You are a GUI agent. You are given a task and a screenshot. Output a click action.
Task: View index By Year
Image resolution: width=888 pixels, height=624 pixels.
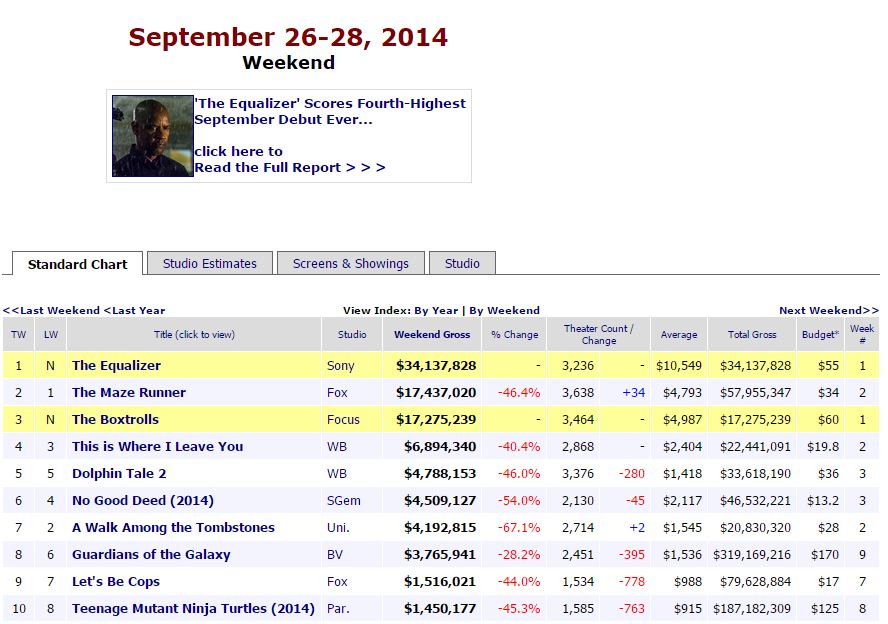click(436, 311)
